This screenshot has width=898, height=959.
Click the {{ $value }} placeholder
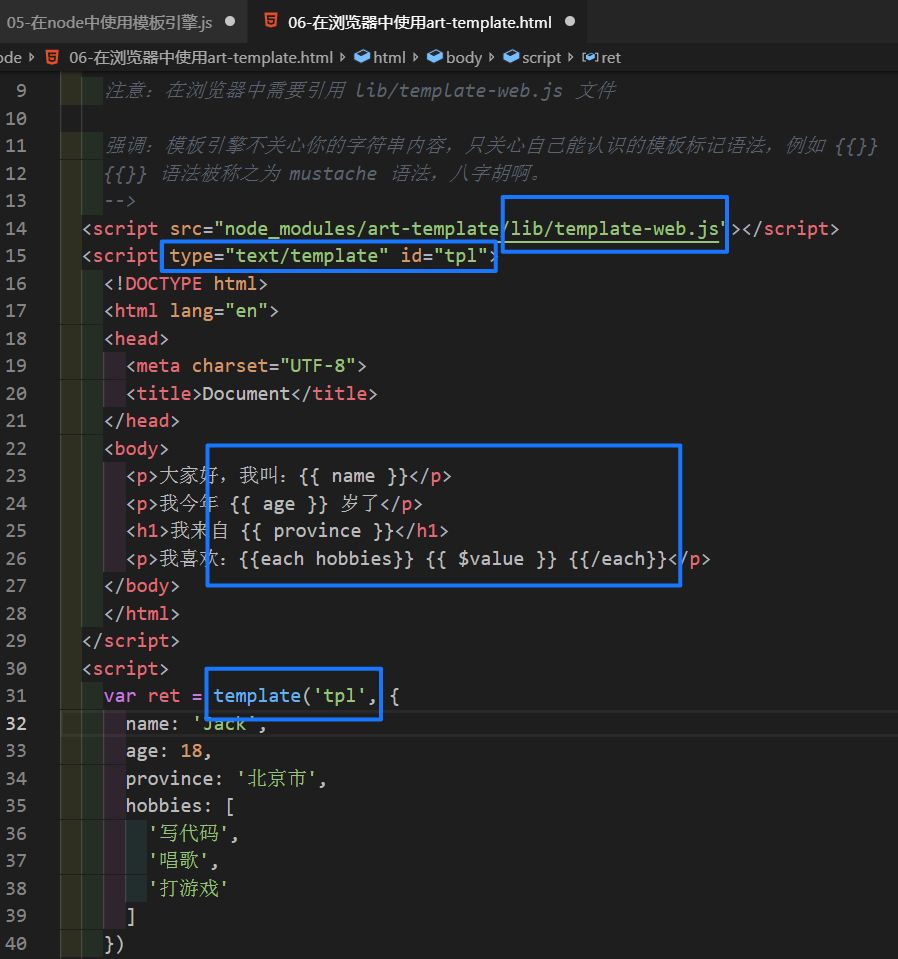click(x=491, y=559)
